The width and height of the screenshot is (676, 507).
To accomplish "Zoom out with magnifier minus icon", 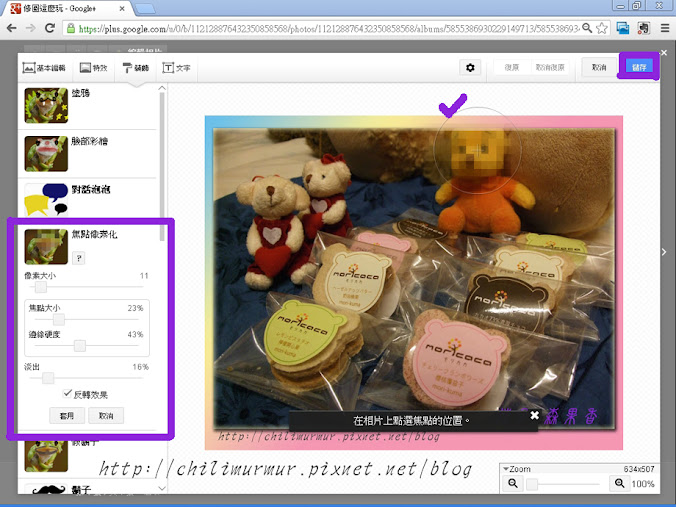I will pos(513,483).
